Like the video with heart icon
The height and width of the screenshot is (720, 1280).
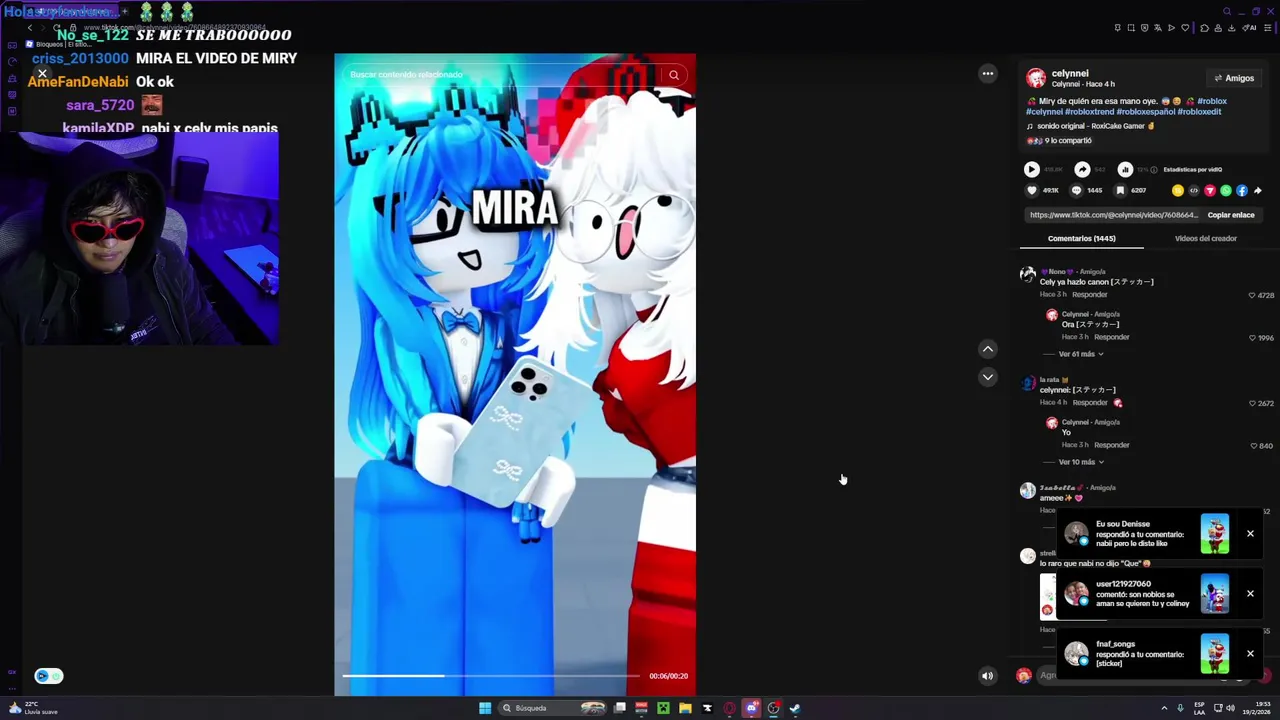point(1032,191)
